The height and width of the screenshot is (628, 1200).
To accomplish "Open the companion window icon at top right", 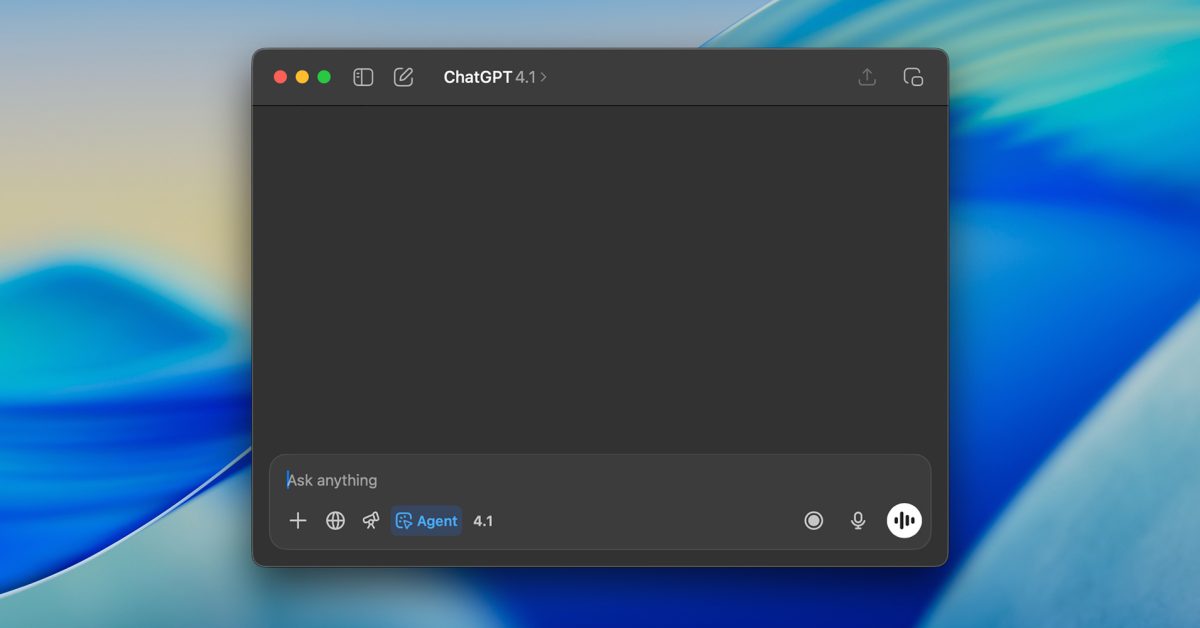I will 913,77.
